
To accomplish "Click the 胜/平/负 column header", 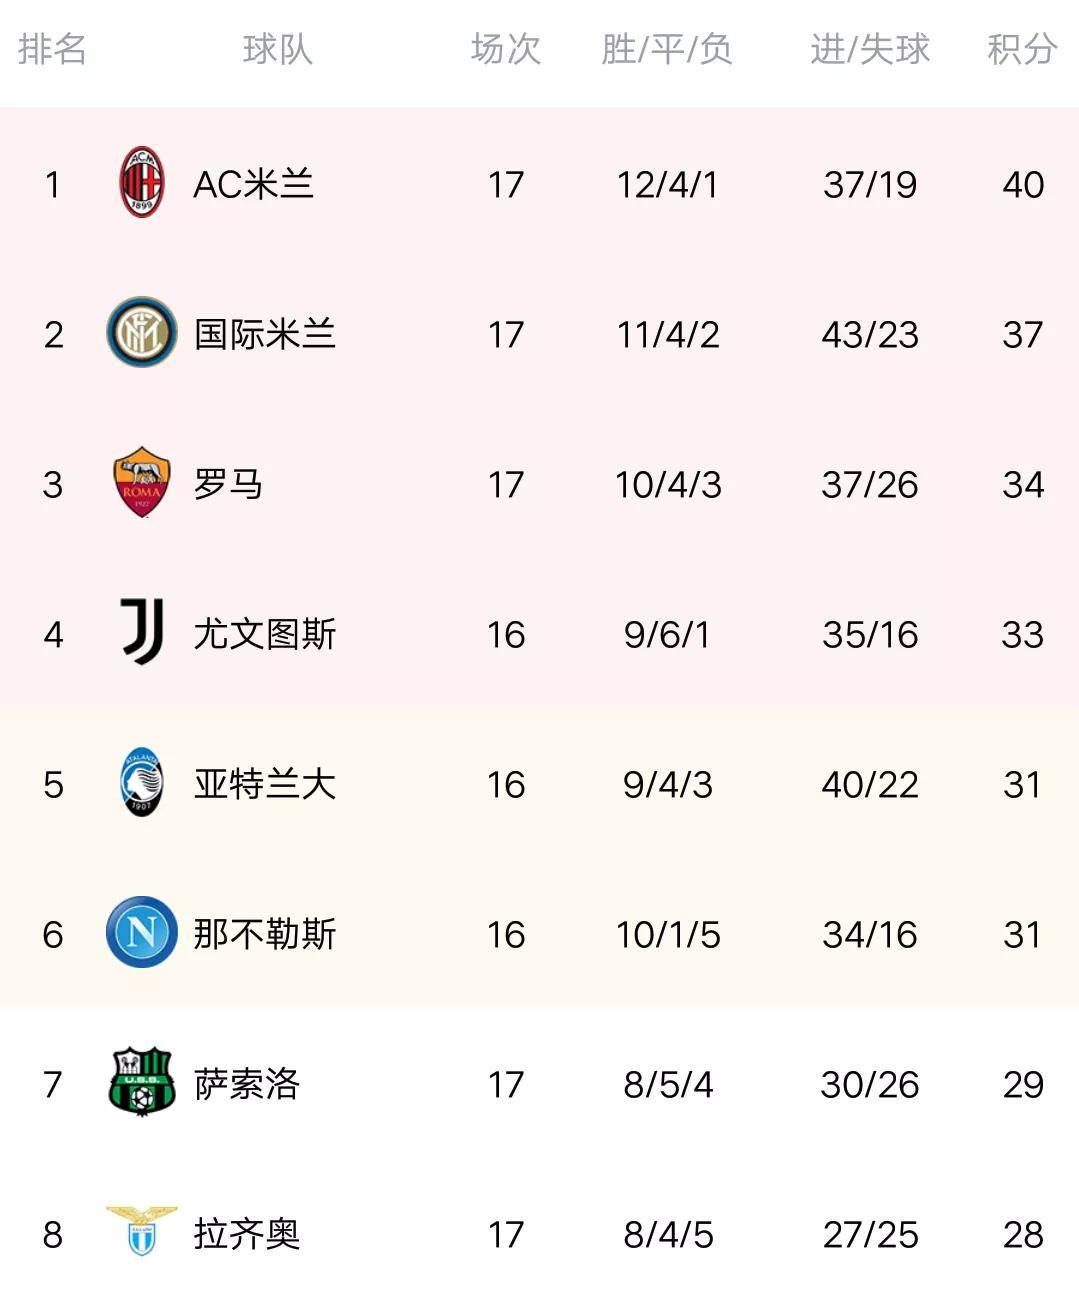I will (667, 49).
